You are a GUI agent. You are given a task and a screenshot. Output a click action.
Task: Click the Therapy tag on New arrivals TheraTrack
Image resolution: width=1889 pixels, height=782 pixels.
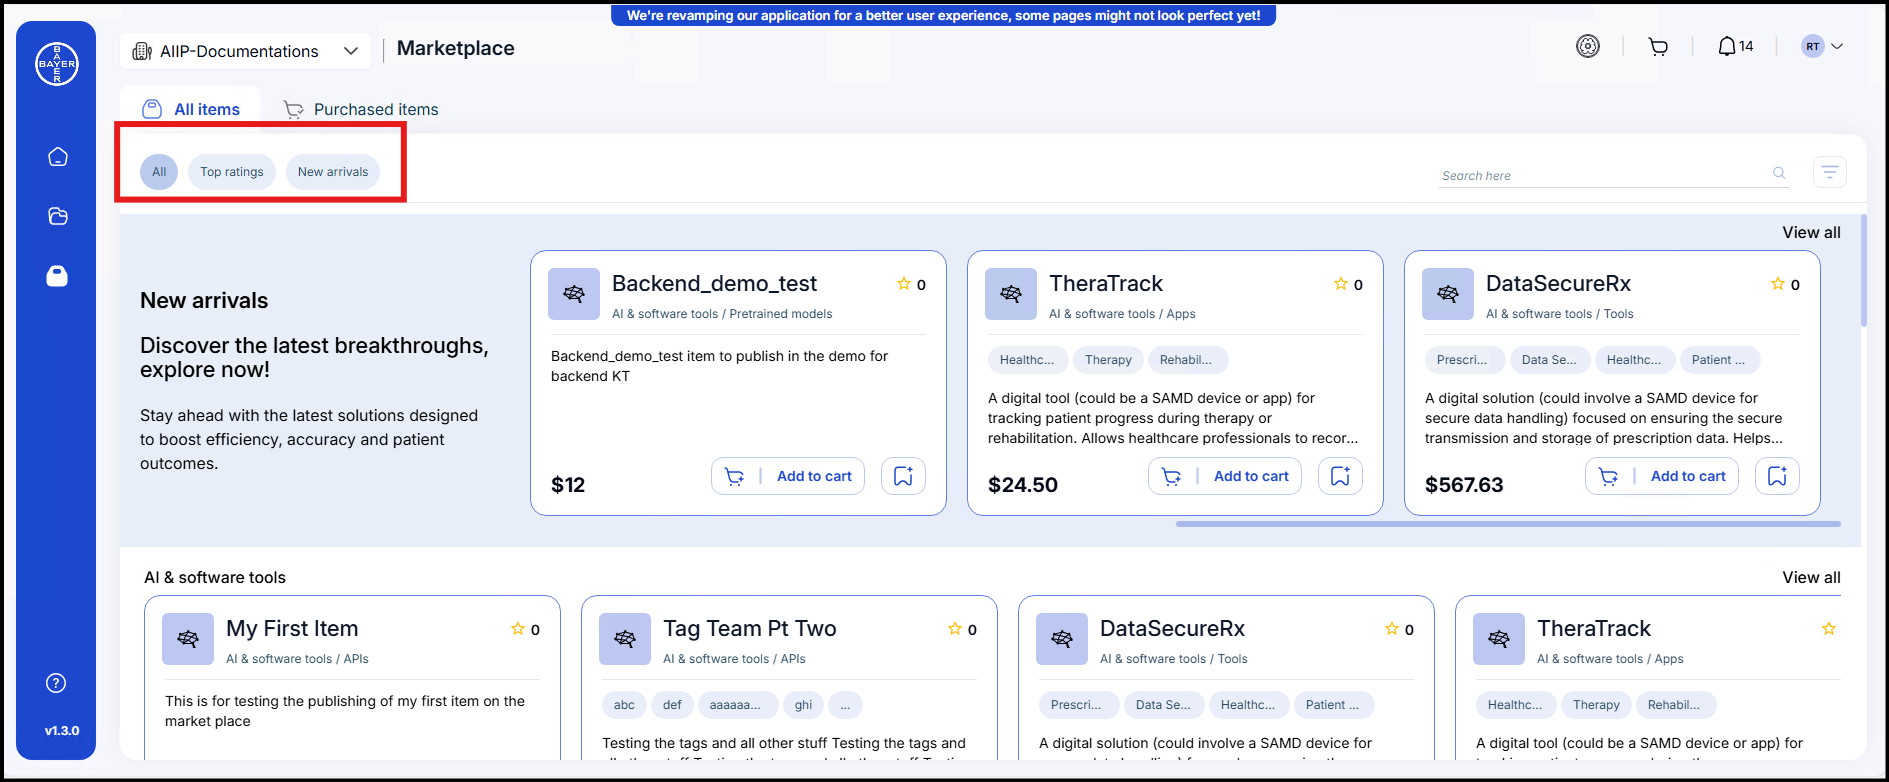1108,360
